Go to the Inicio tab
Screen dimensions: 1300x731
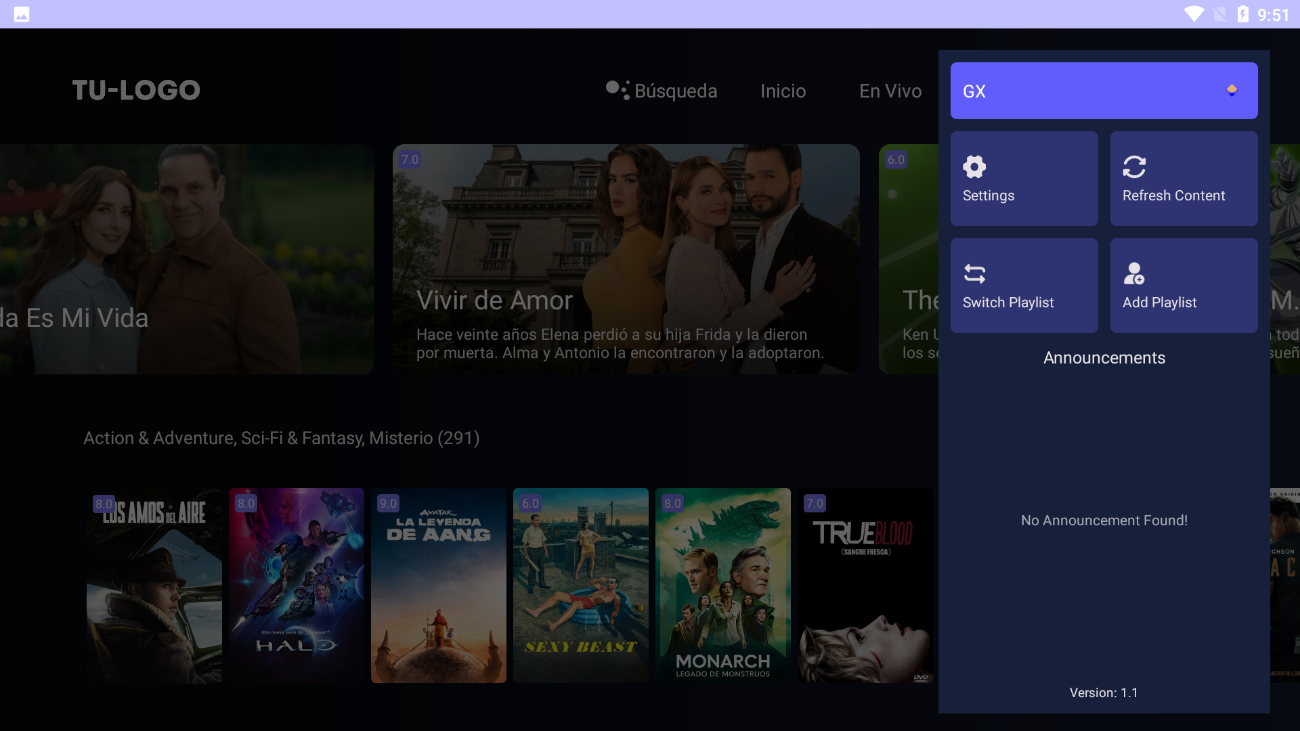[x=783, y=91]
